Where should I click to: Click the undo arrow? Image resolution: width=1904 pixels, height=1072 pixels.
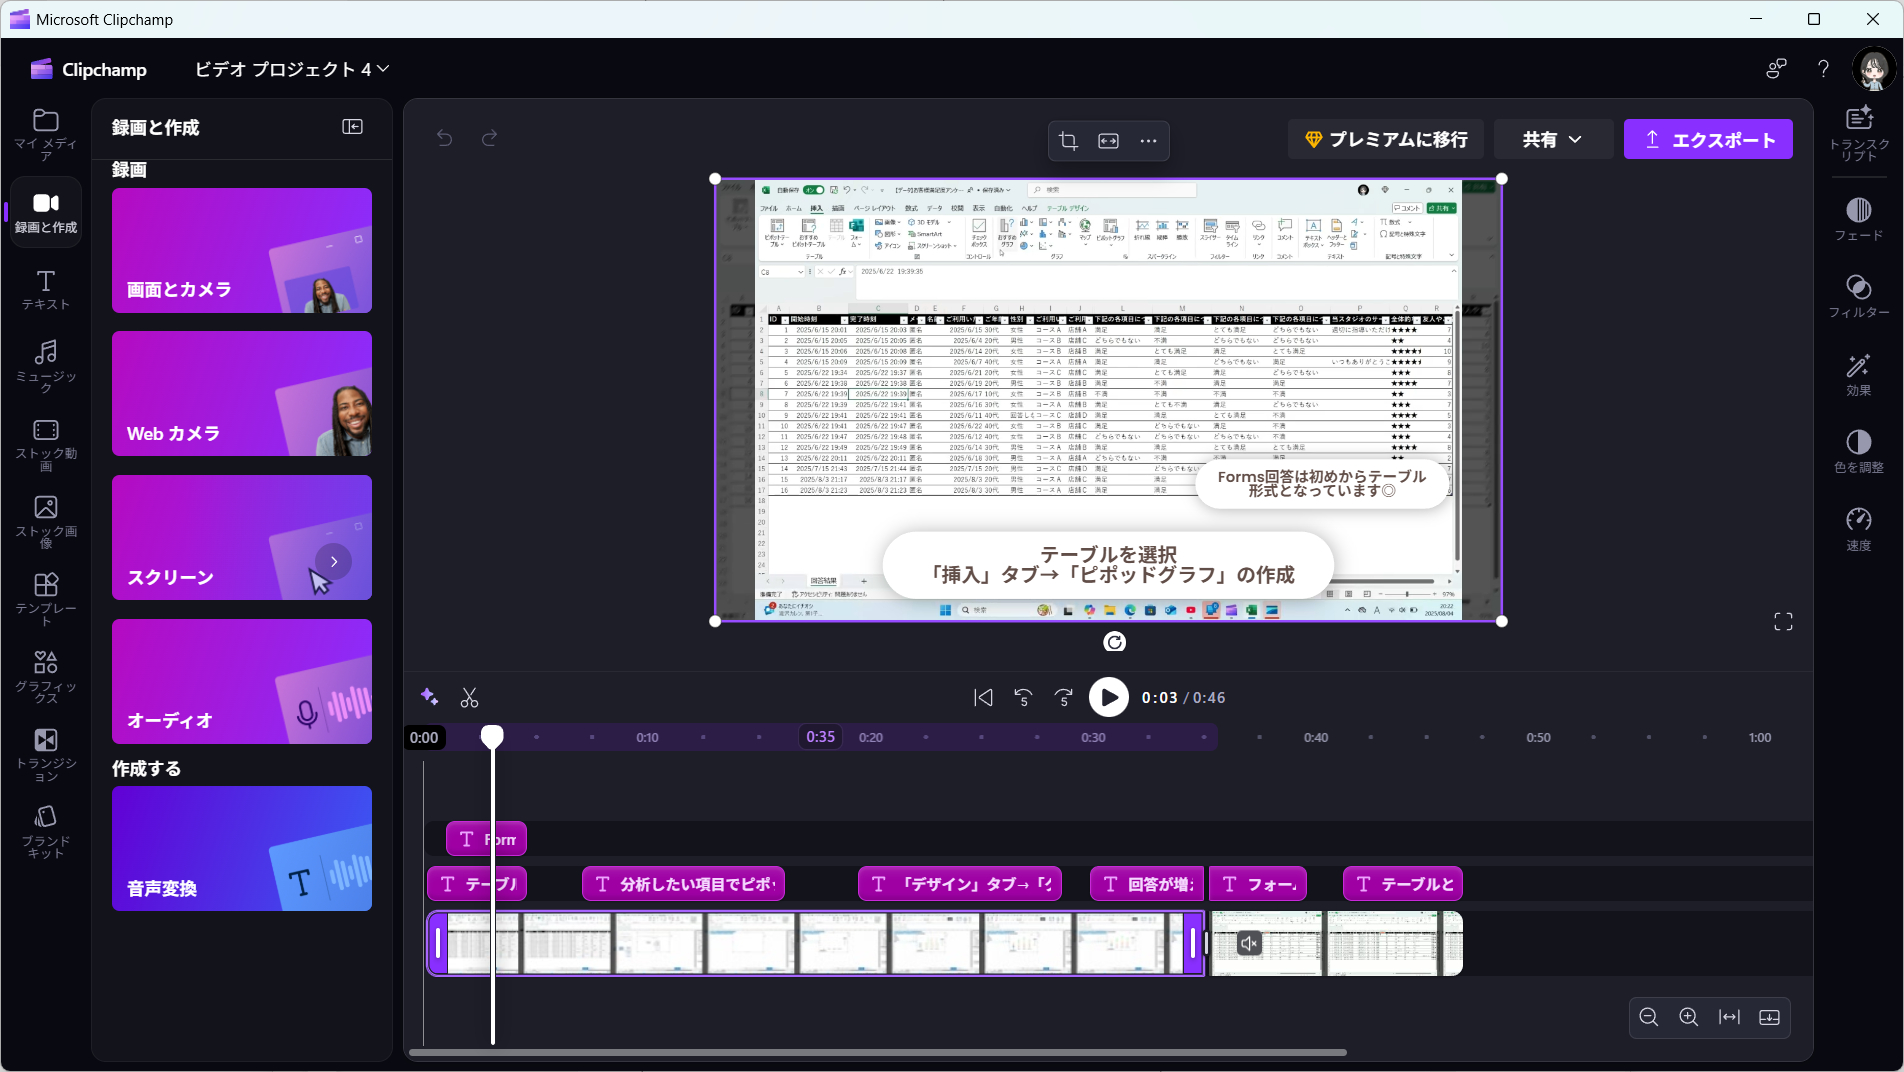point(445,138)
